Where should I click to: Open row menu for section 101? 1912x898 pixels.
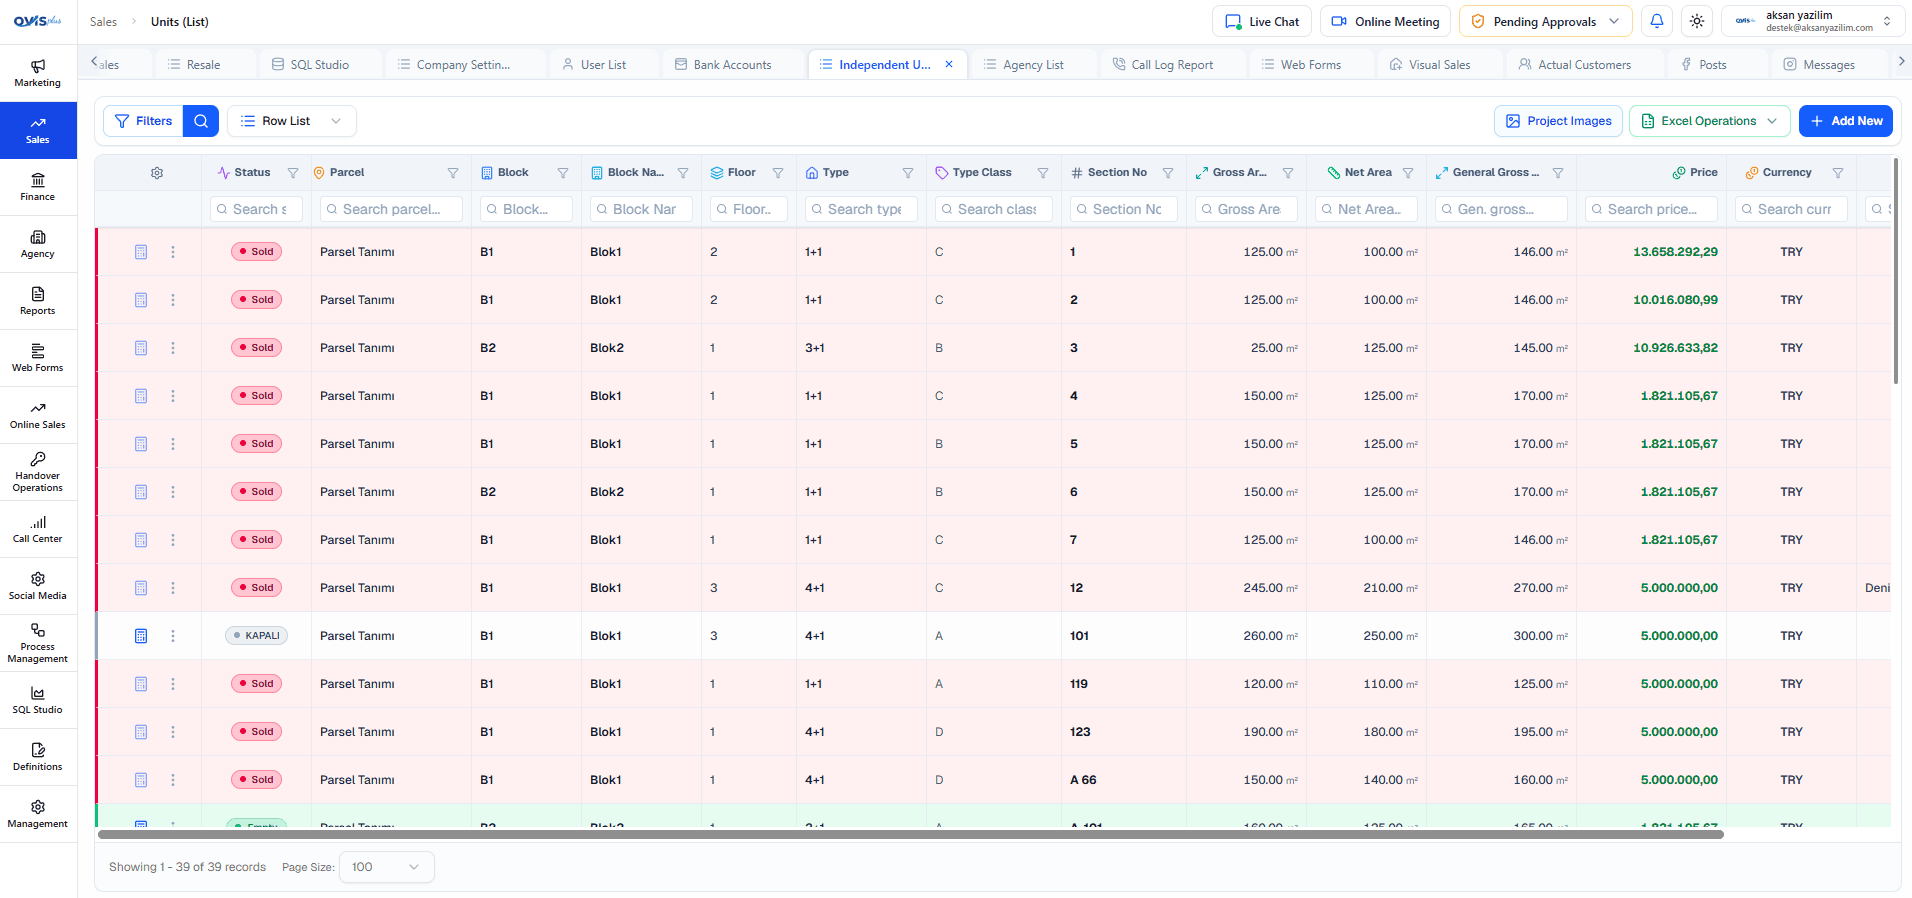click(x=173, y=636)
